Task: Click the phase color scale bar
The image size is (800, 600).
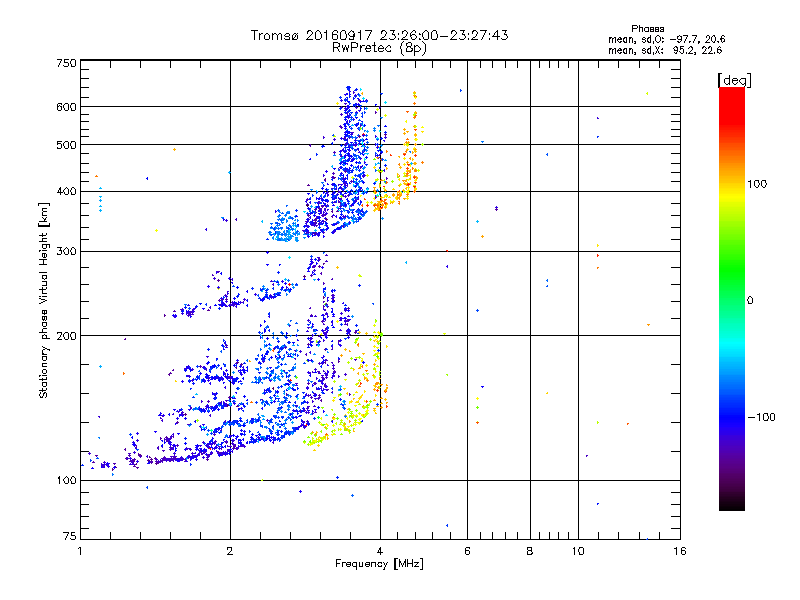Action: [732, 298]
